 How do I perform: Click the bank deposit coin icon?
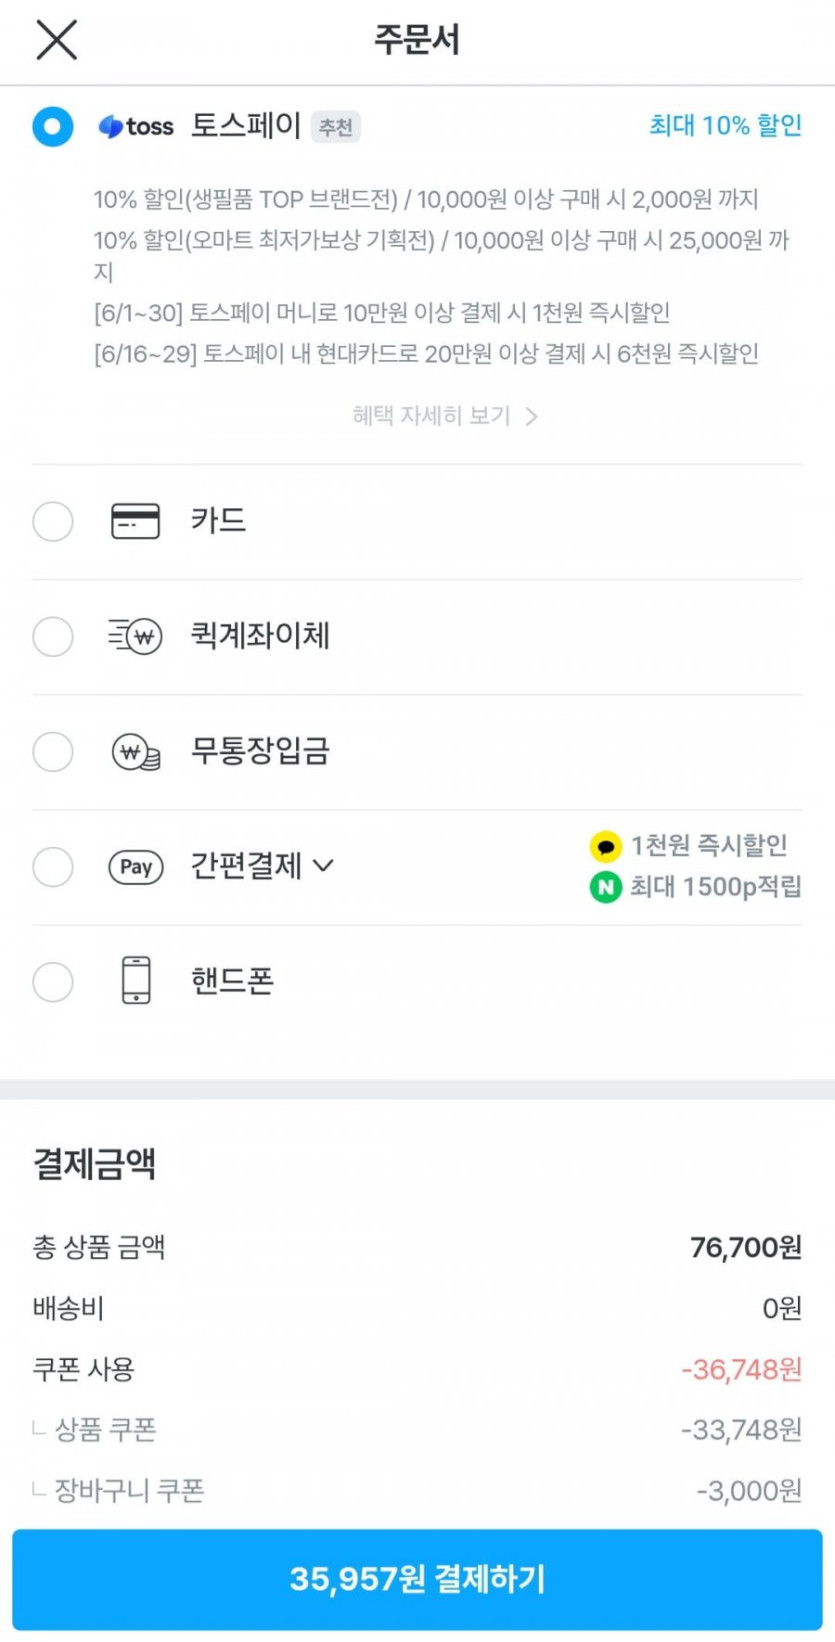click(x=135, y=752)
